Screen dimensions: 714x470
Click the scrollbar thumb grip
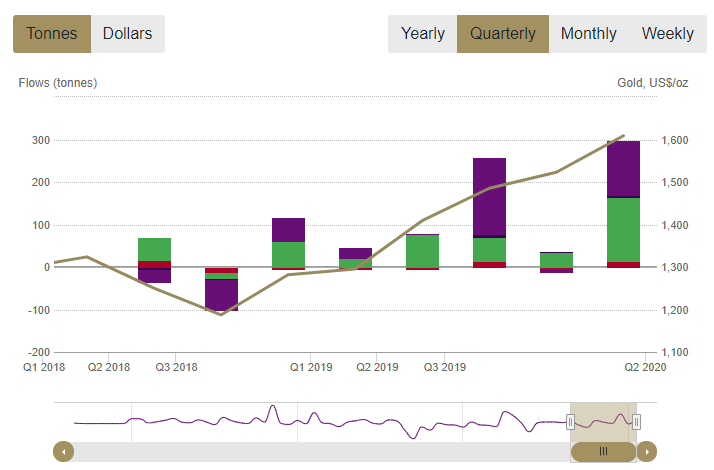(x=603, y=452)
